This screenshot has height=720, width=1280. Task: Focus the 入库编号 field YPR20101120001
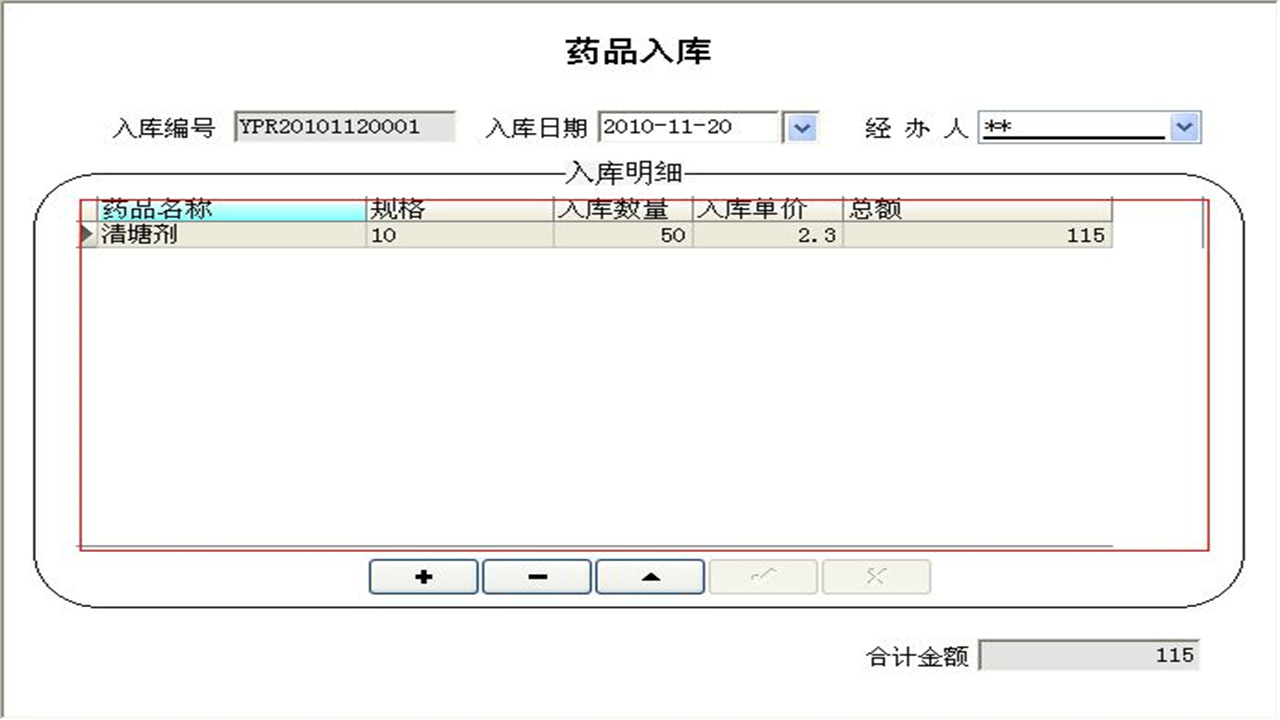[344, 128]
